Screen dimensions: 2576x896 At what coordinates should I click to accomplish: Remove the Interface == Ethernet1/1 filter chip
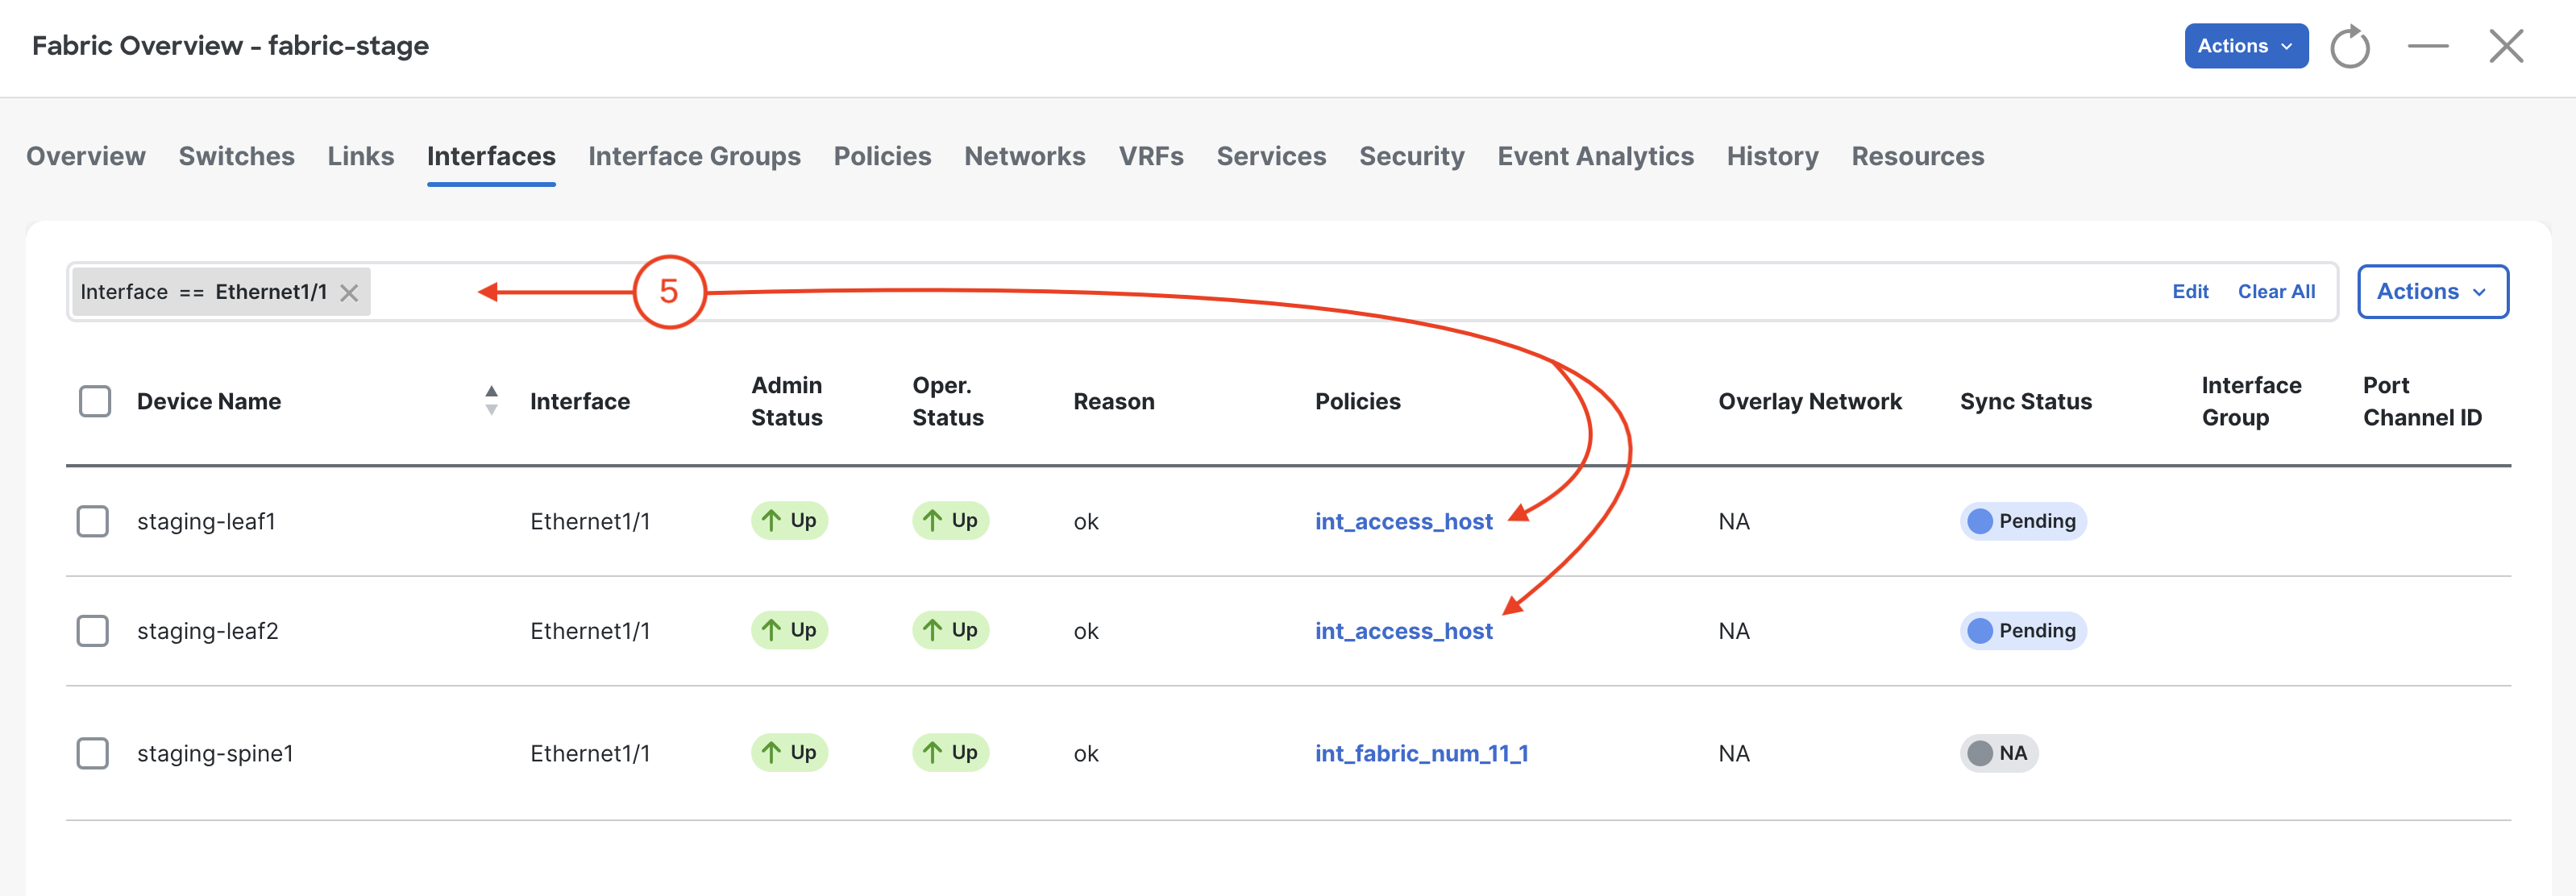349,293
